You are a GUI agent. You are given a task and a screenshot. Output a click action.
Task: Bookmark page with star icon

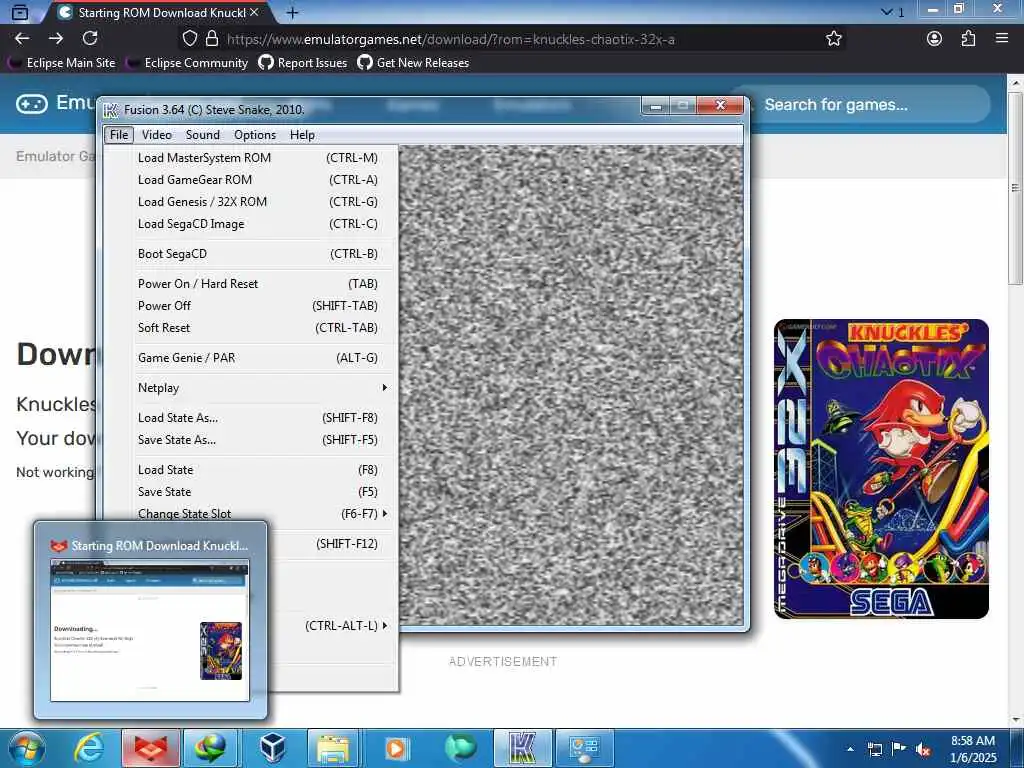pyautogui.click(x=833, y=39)
